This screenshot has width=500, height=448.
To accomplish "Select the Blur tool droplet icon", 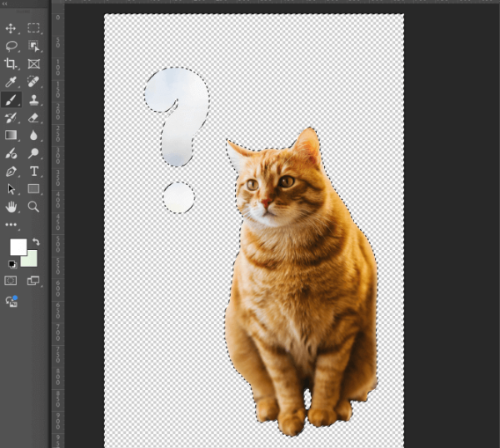I will tap(33, 135).
